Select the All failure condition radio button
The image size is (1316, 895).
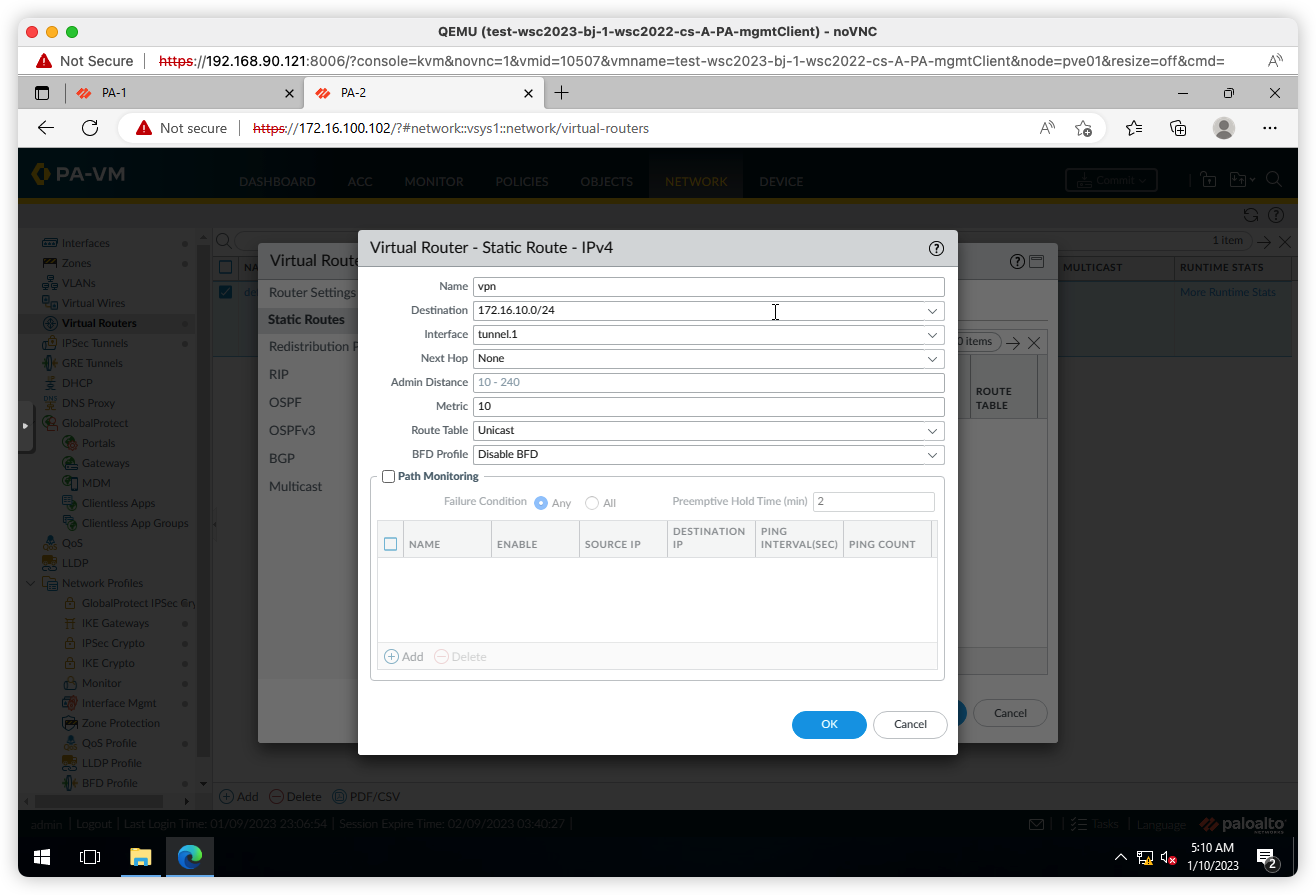pyautogui.click(x=589, y=503)
